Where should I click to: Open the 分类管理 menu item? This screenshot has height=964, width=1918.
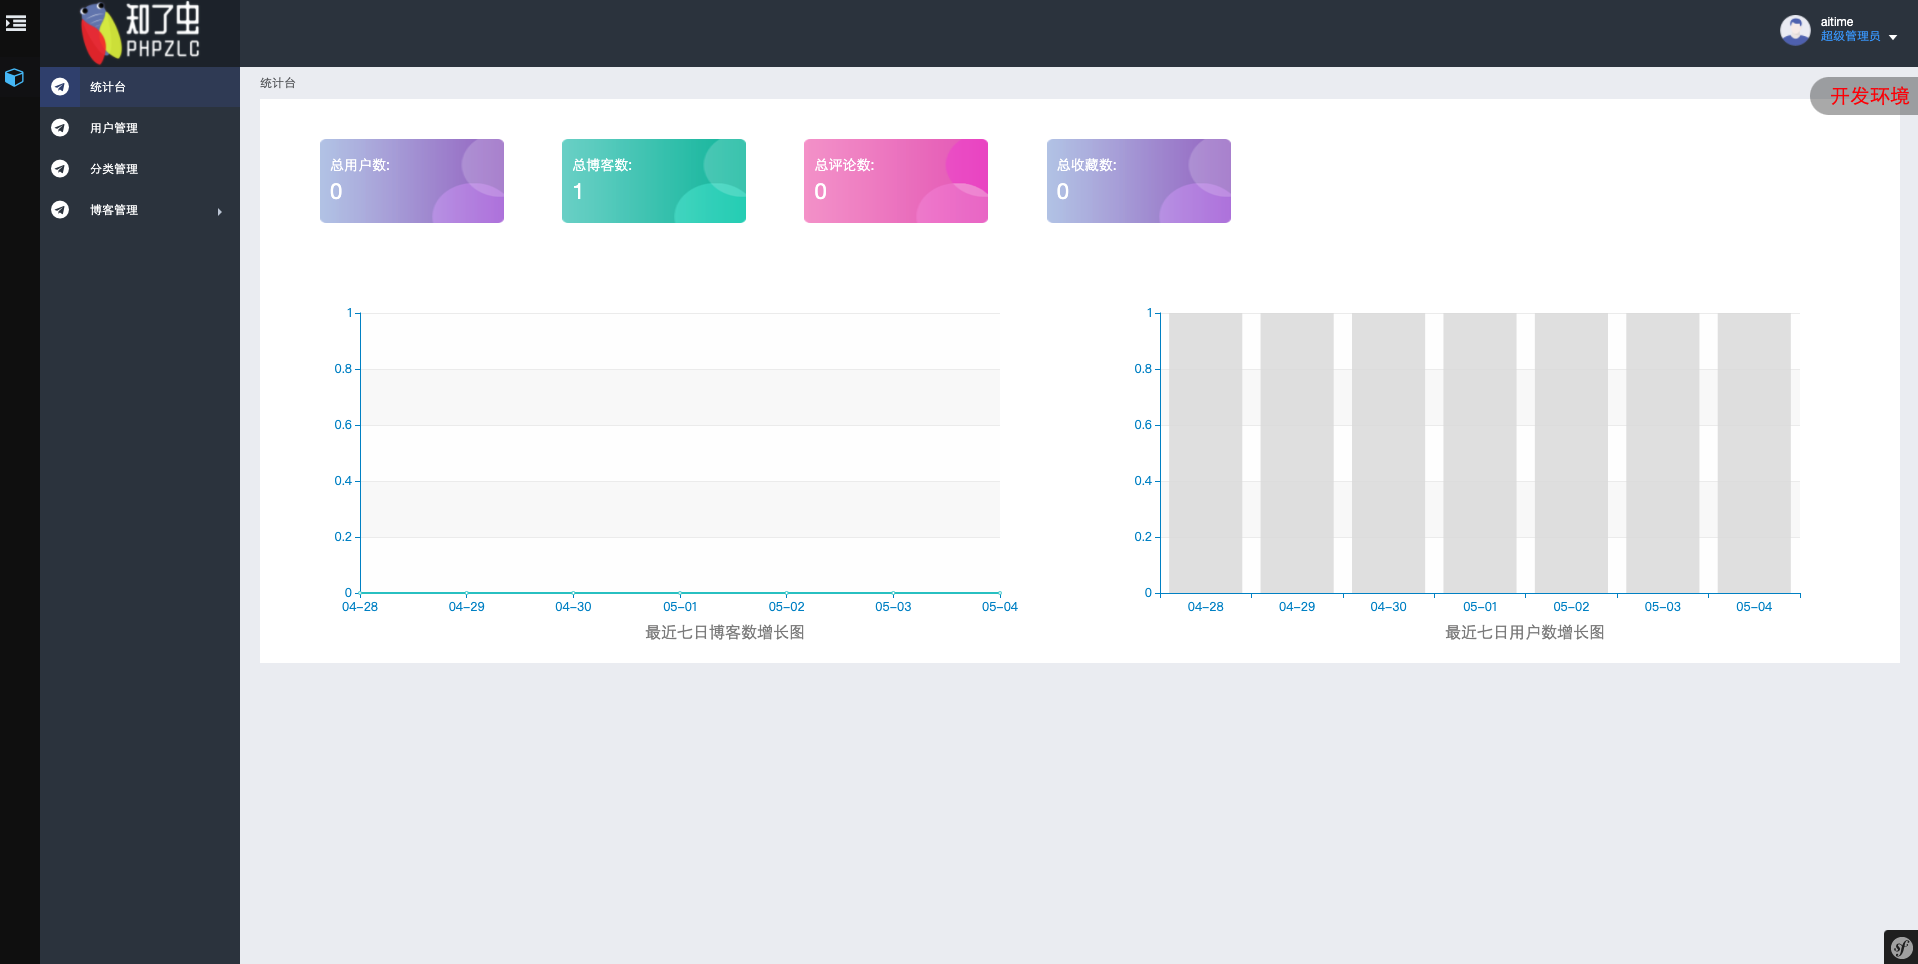[114, 169]
